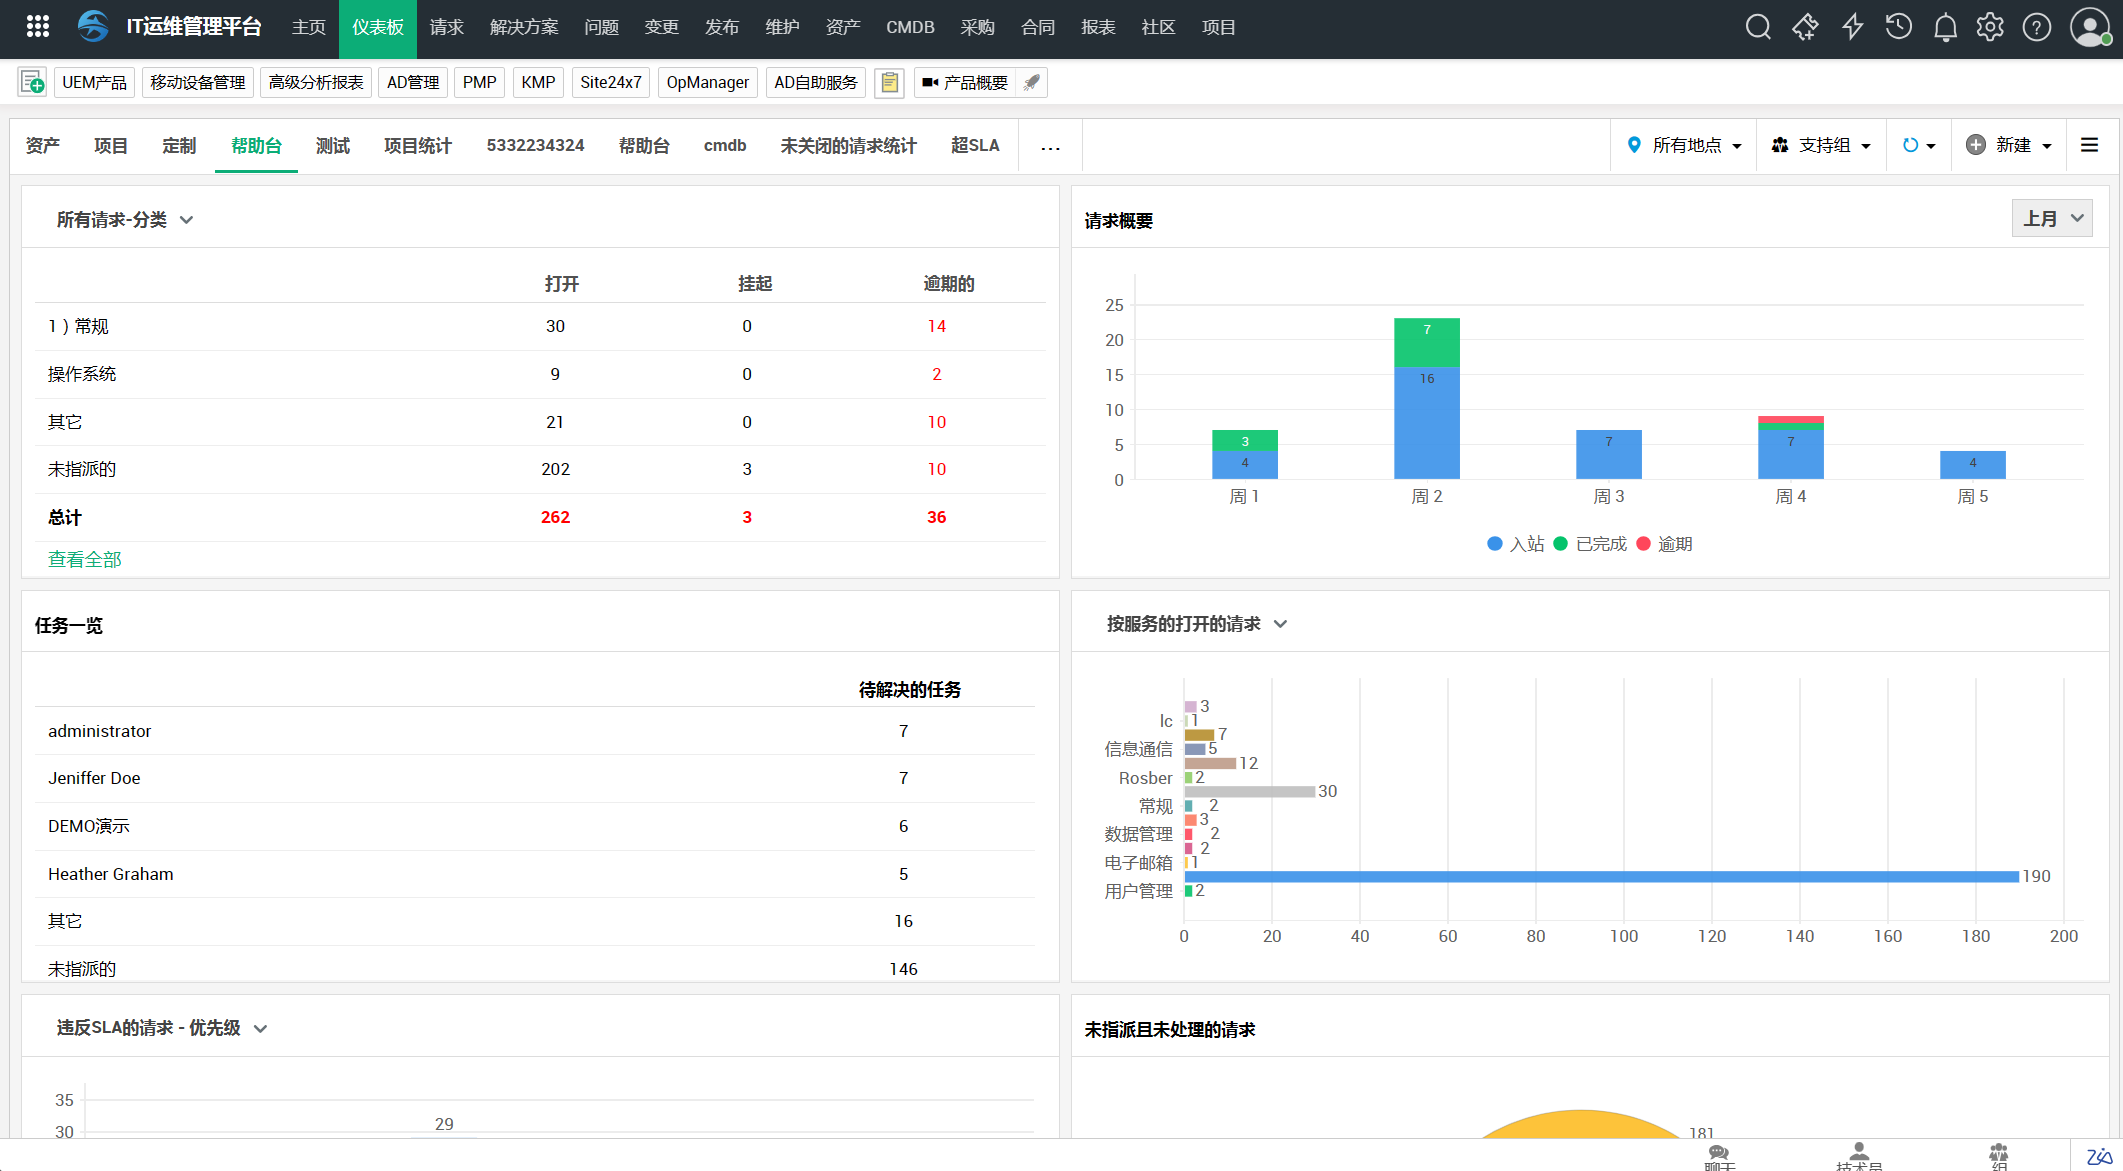Click the search magnifier icon

click(x=1758, y=27)
